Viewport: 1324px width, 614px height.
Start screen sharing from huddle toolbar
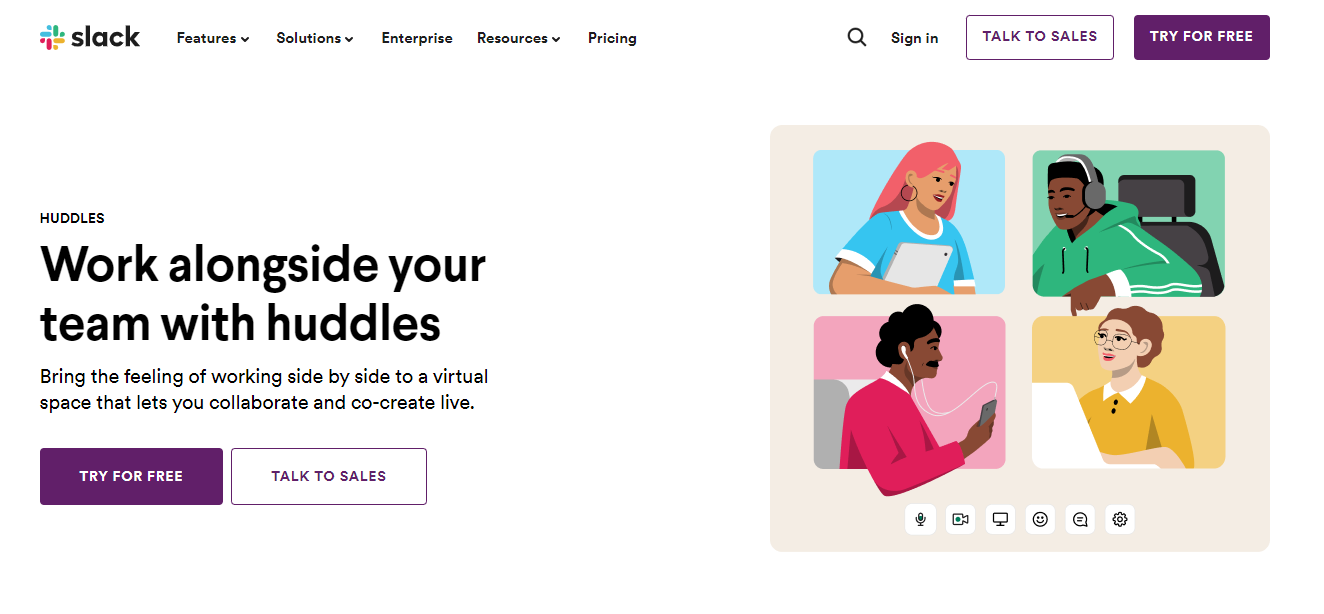coord(1000,519)
